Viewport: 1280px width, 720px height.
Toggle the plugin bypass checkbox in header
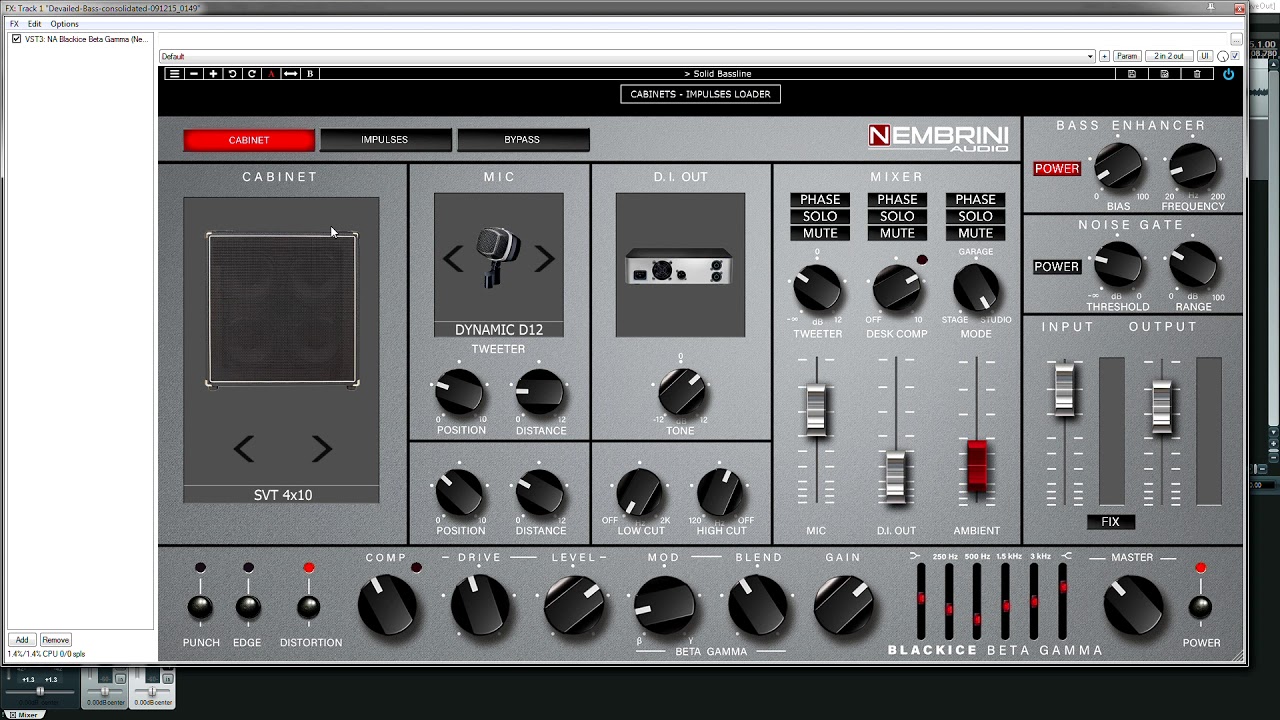pos(1236,56)
